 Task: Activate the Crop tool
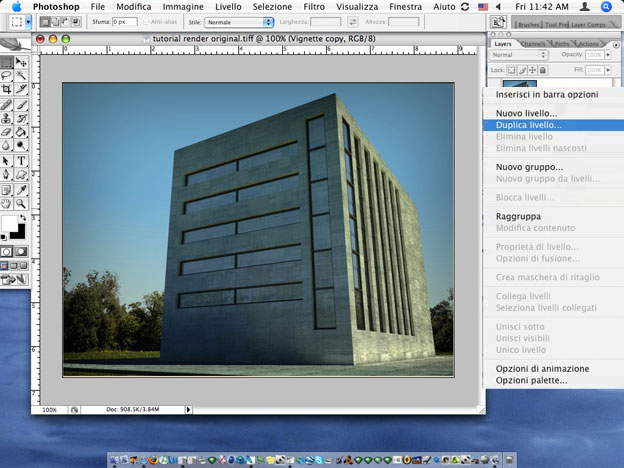(x=7, y=90)
